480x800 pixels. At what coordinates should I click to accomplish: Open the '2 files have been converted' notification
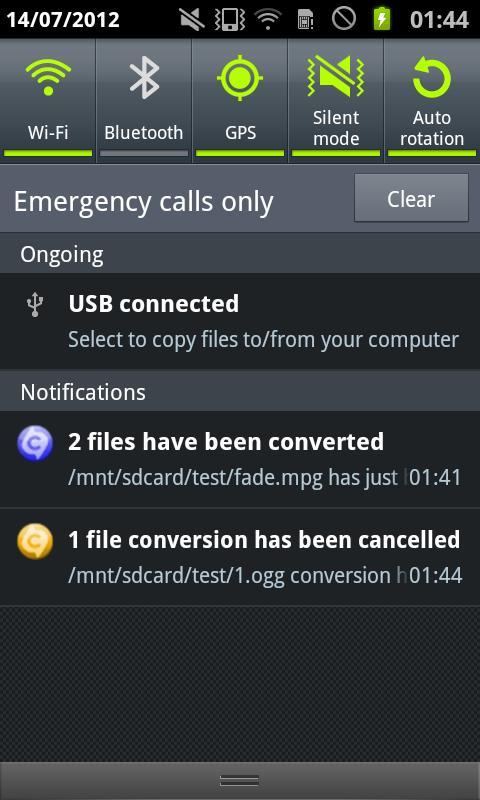point(240,459)
